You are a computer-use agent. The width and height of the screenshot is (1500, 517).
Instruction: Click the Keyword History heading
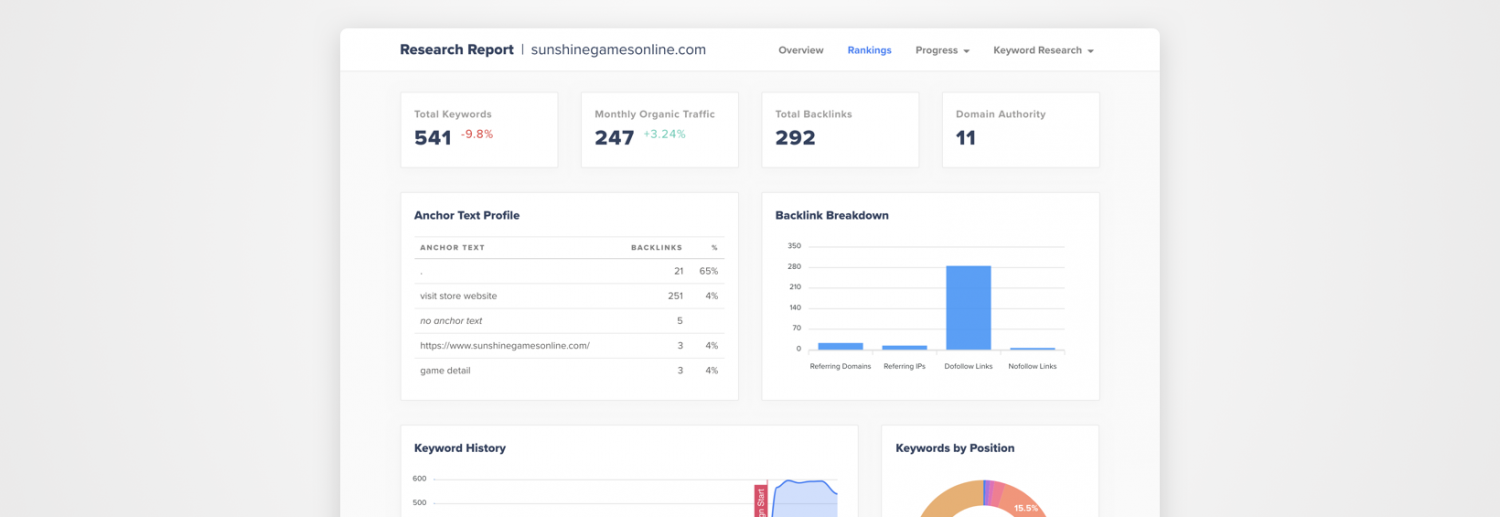[x=460, y=448]
